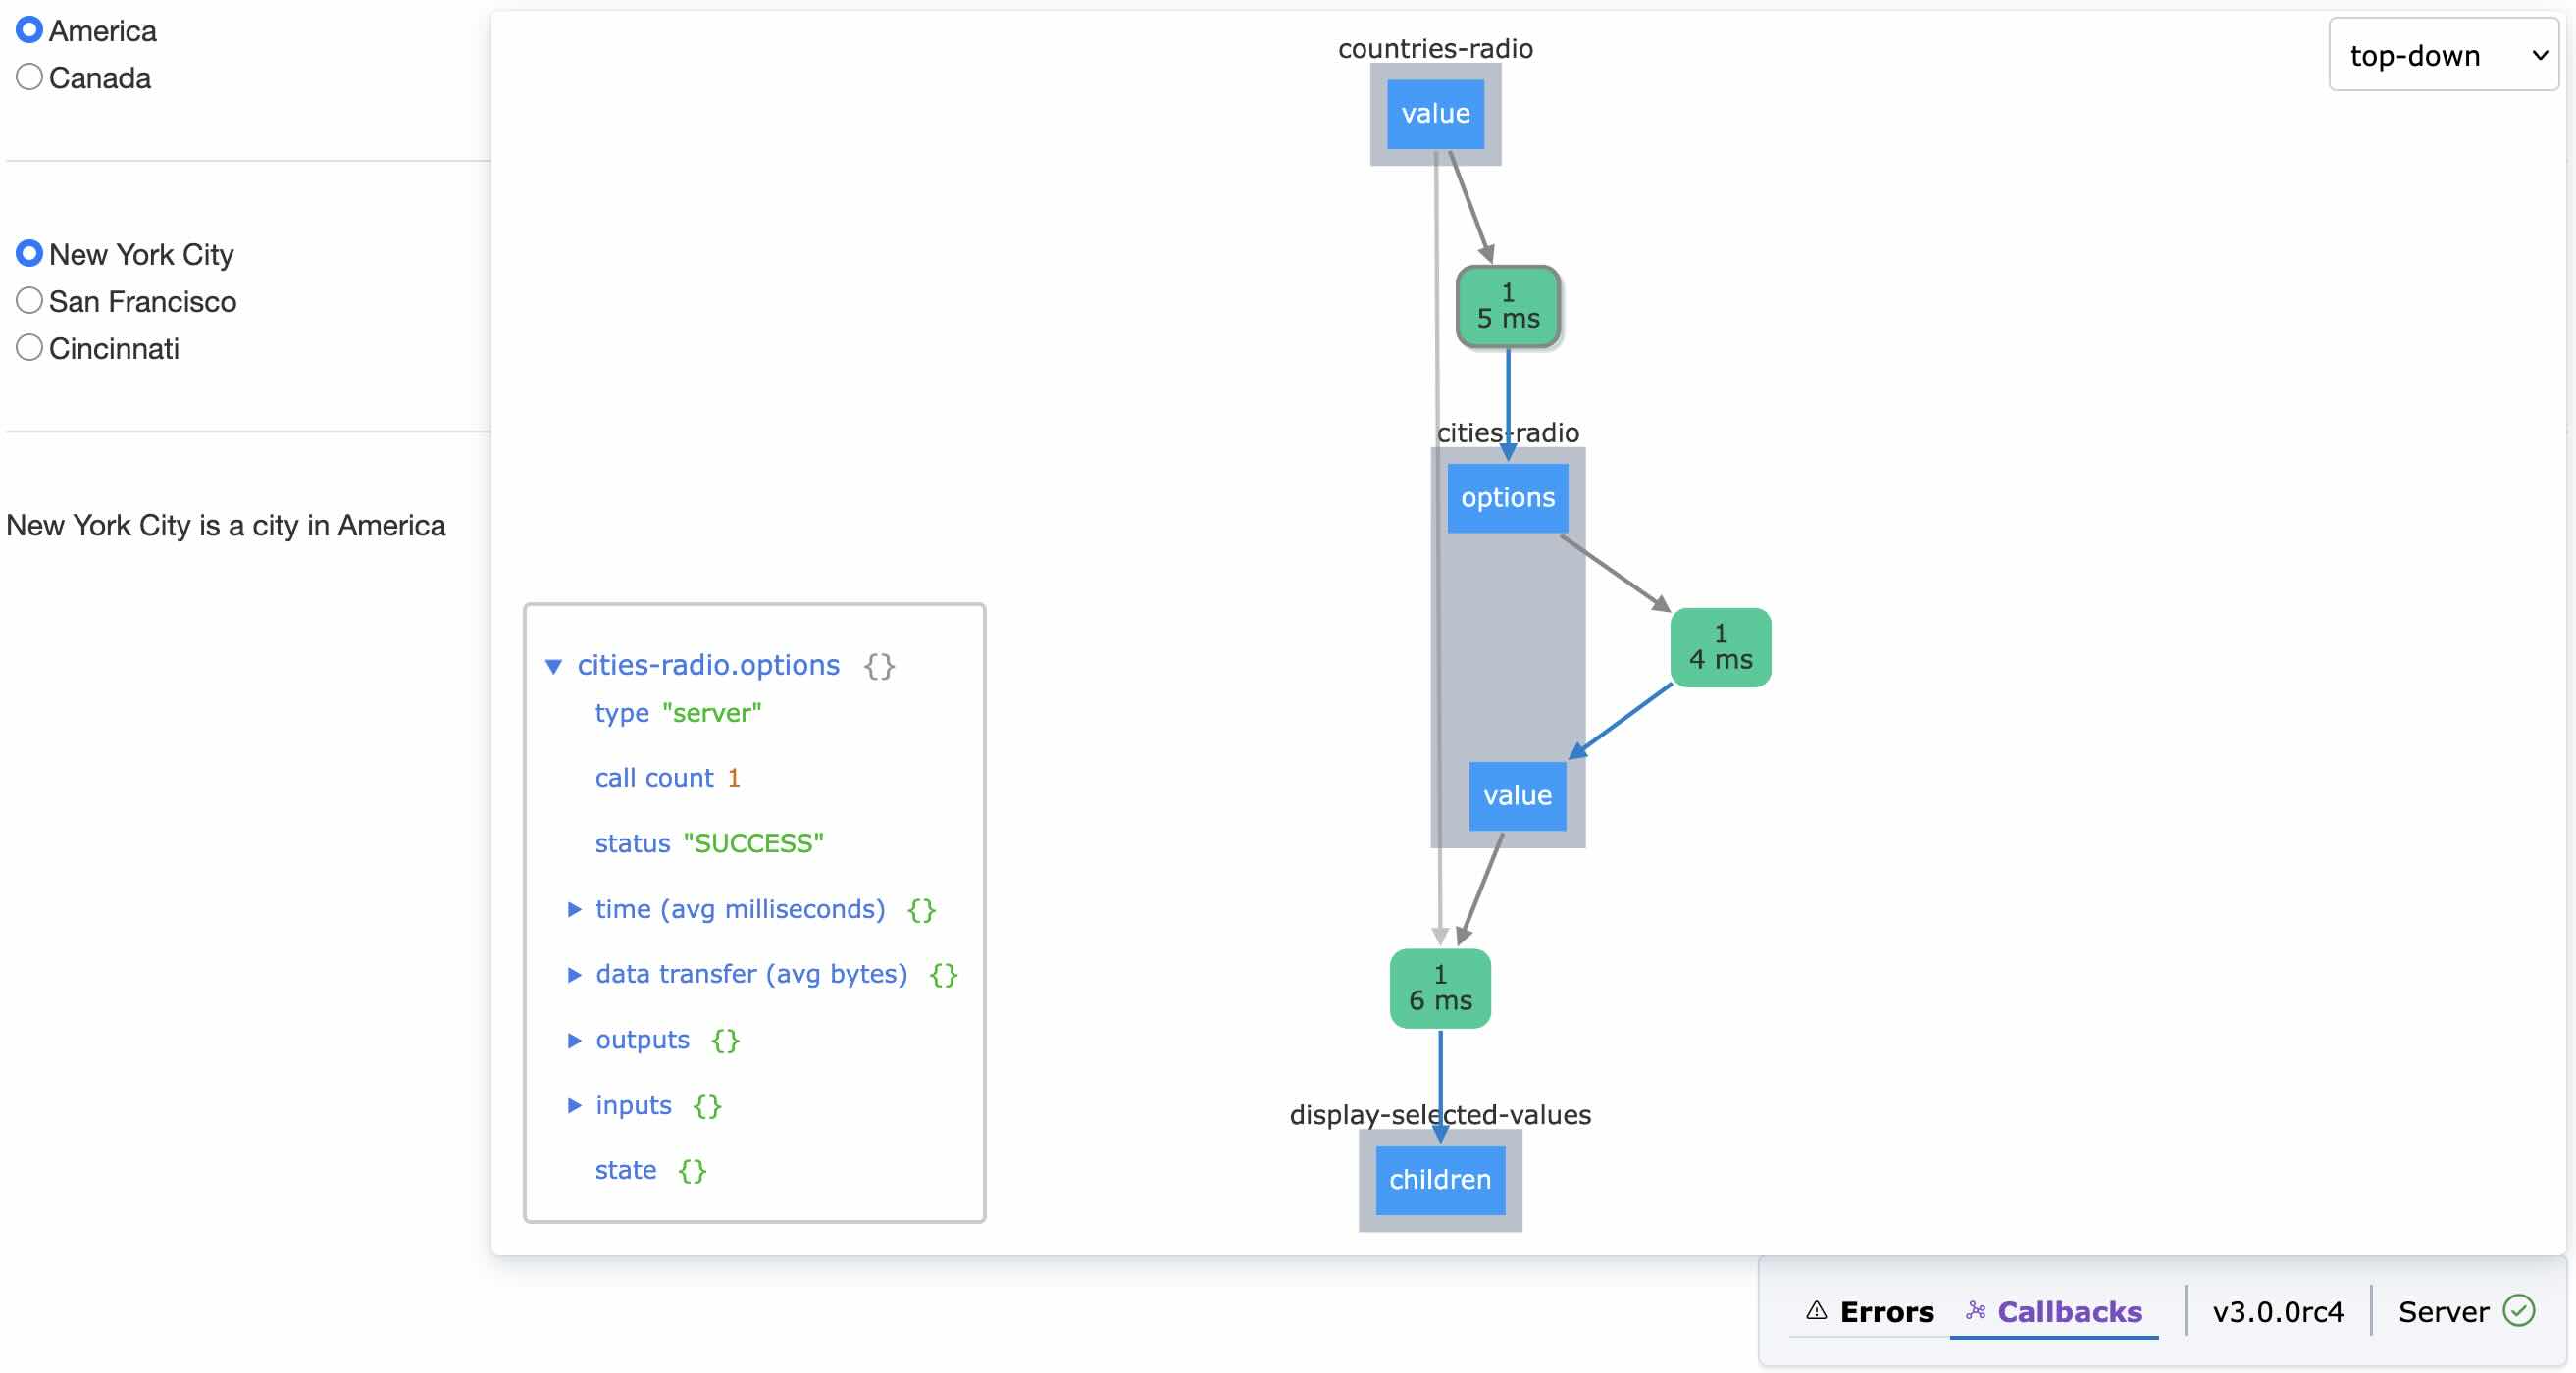Switch to the Callbacks tab

2054,1311
